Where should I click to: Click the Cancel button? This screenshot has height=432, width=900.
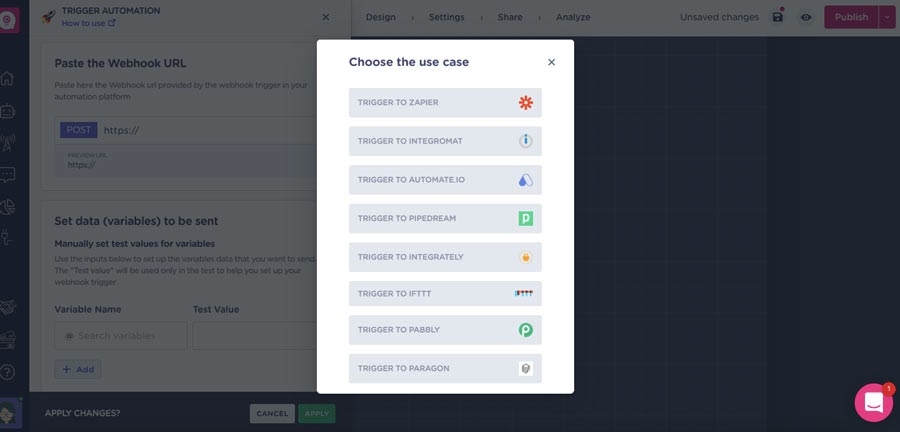pos(272,414)
